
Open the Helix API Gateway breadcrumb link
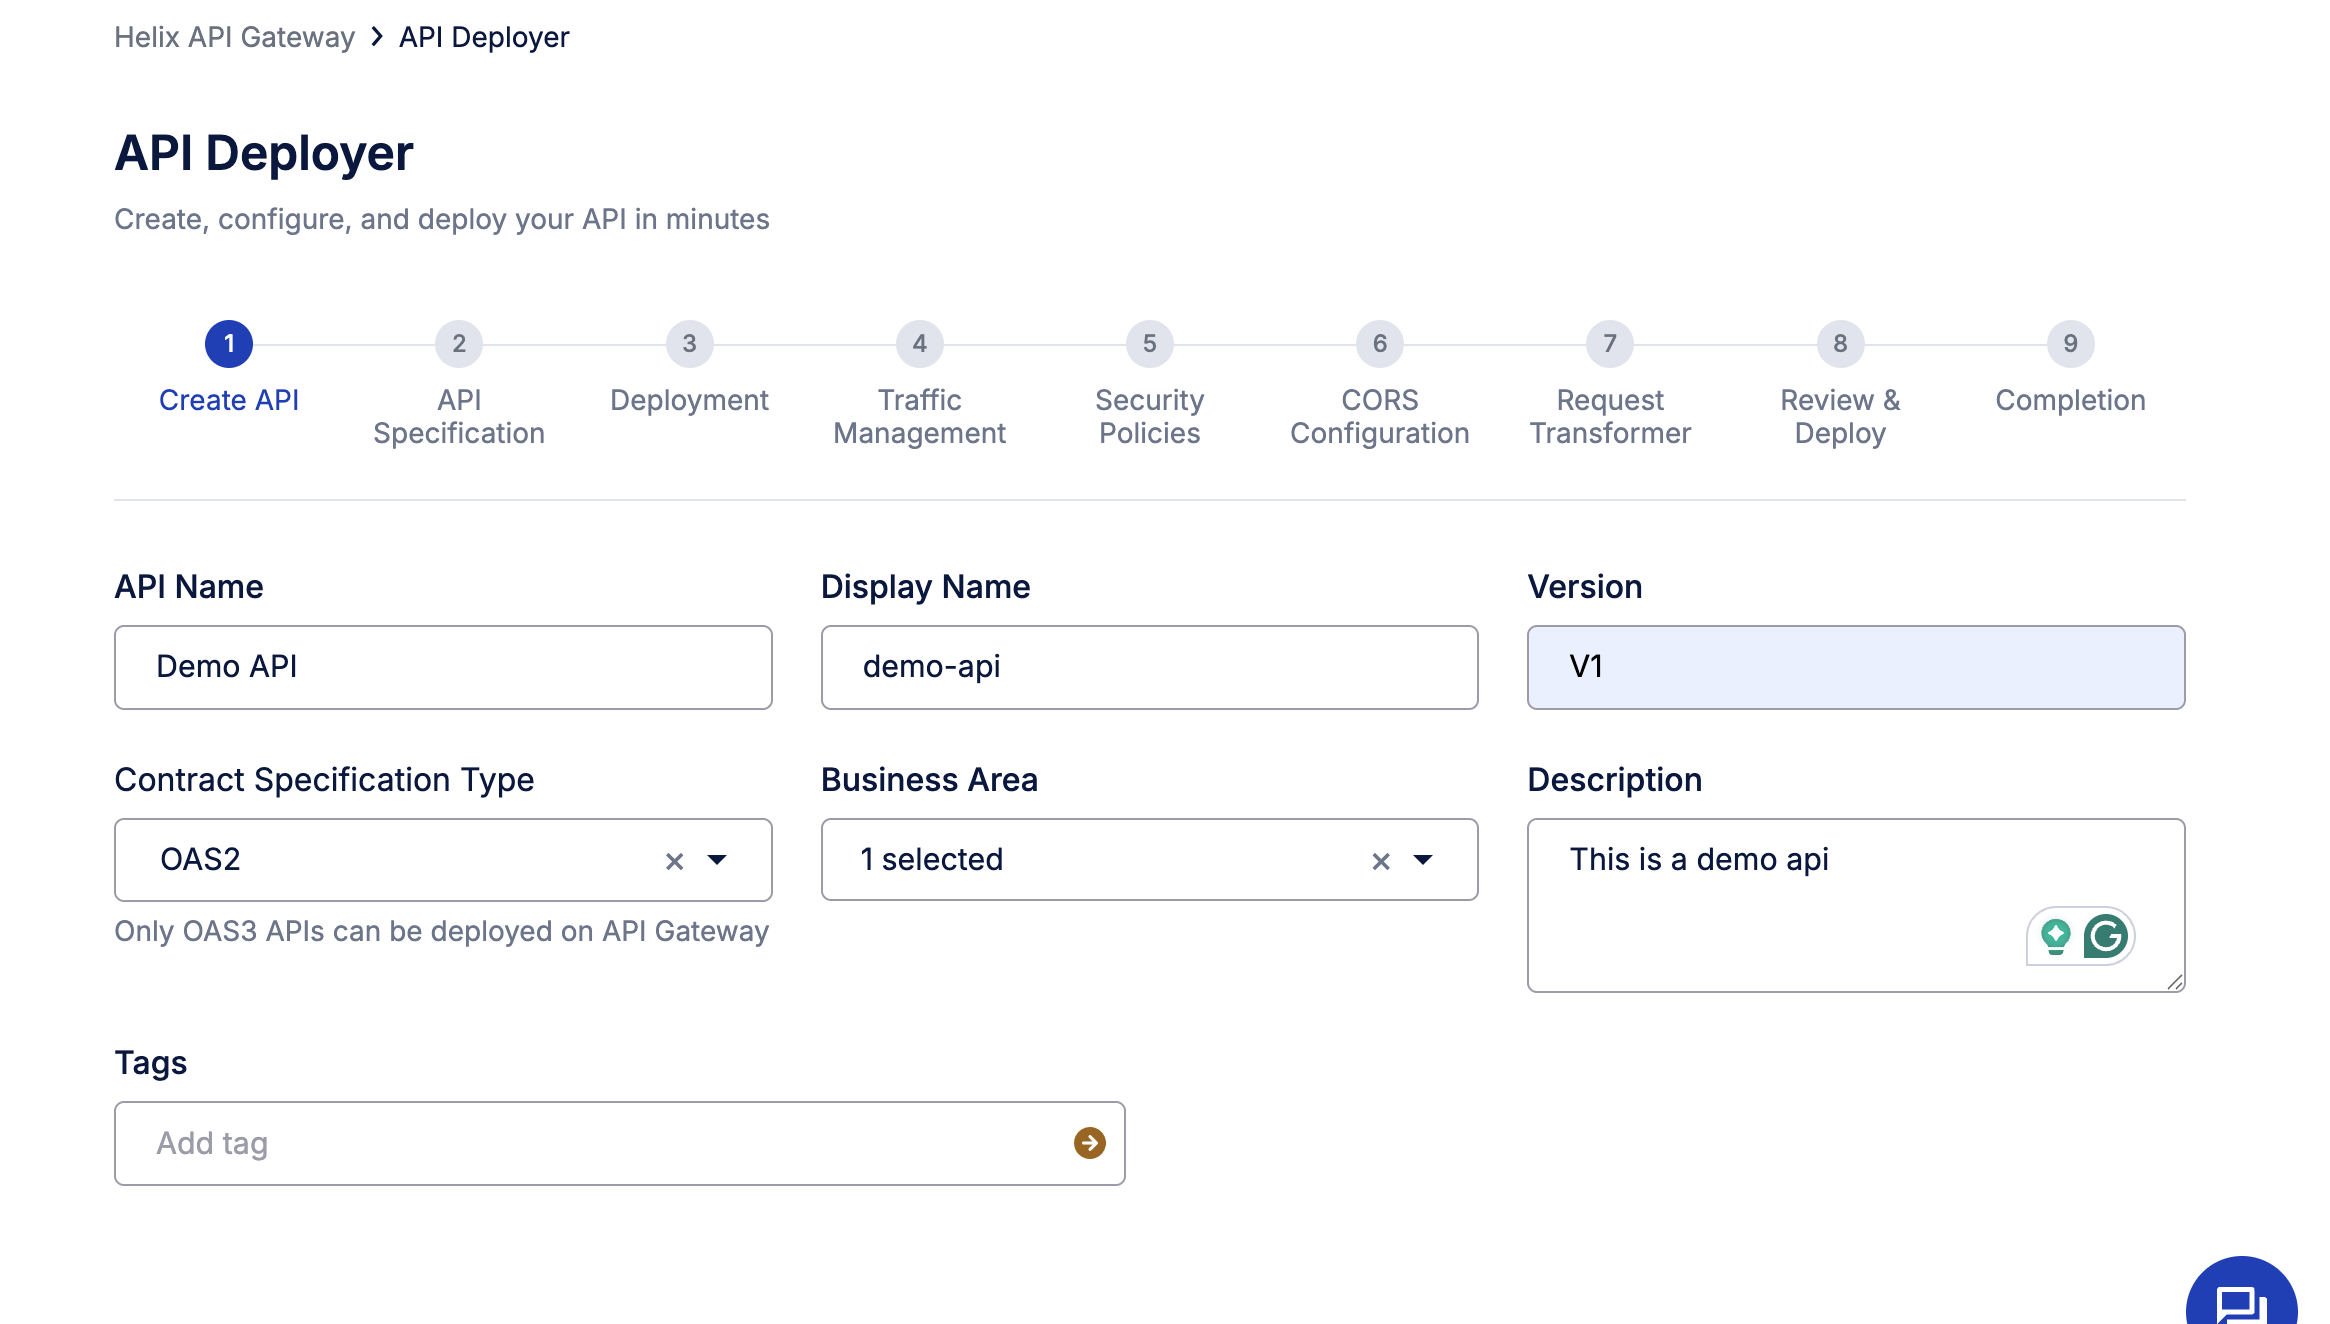(234, 36)
